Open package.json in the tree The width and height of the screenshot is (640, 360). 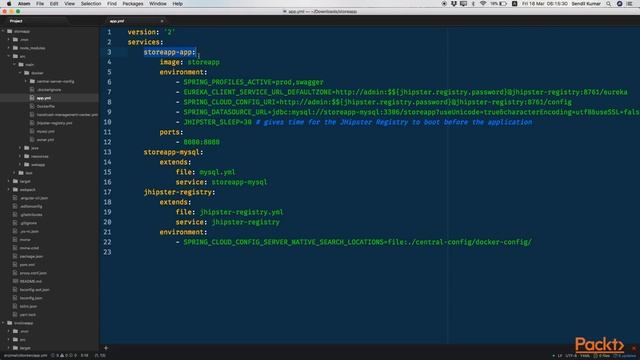[31, 256]
